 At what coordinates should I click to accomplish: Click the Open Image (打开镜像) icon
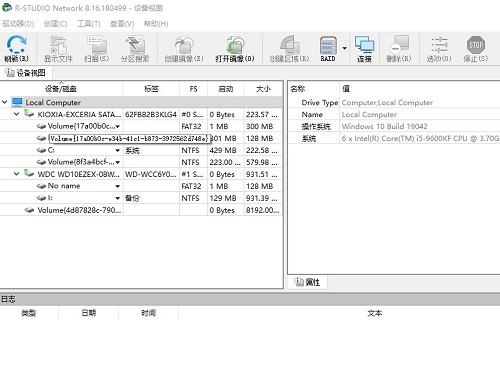click(235, 45)
